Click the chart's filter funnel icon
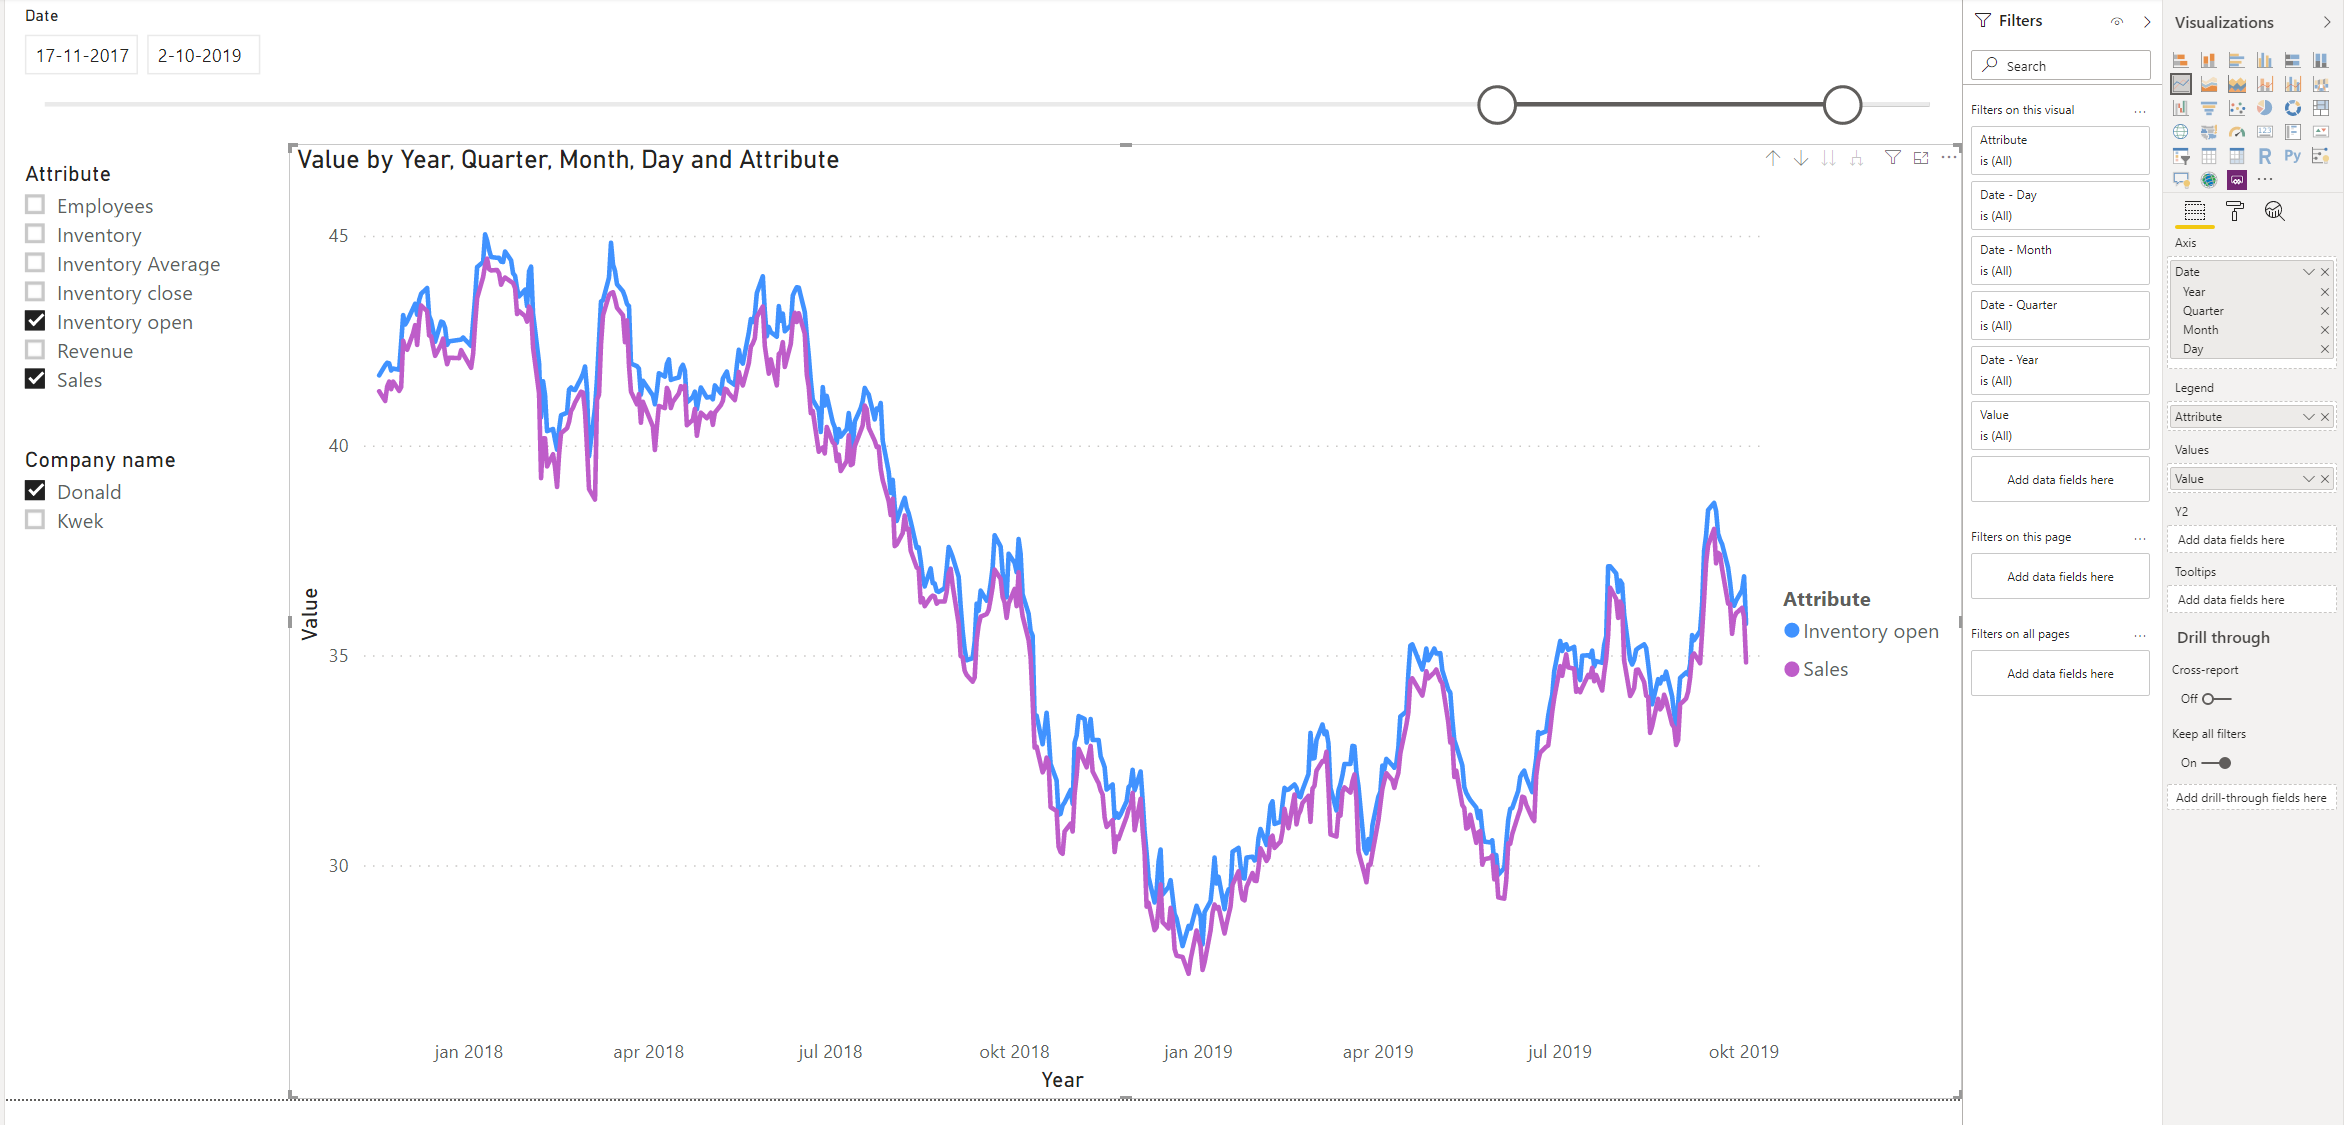Screen dimensions: 2344x1125 [1893, 158]
